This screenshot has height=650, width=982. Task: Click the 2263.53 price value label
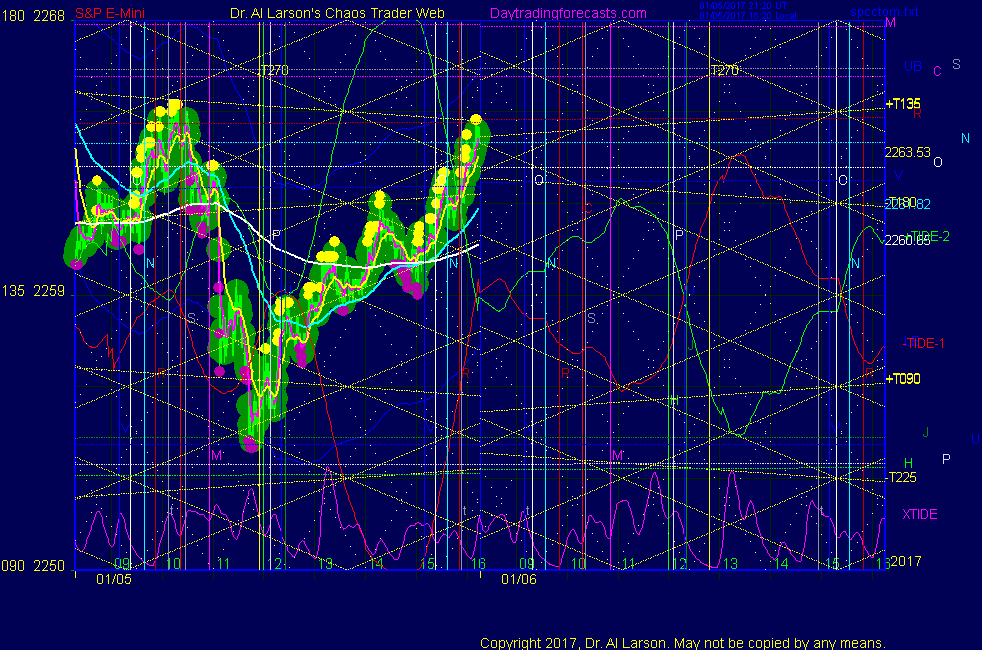(x=906, y=152)
